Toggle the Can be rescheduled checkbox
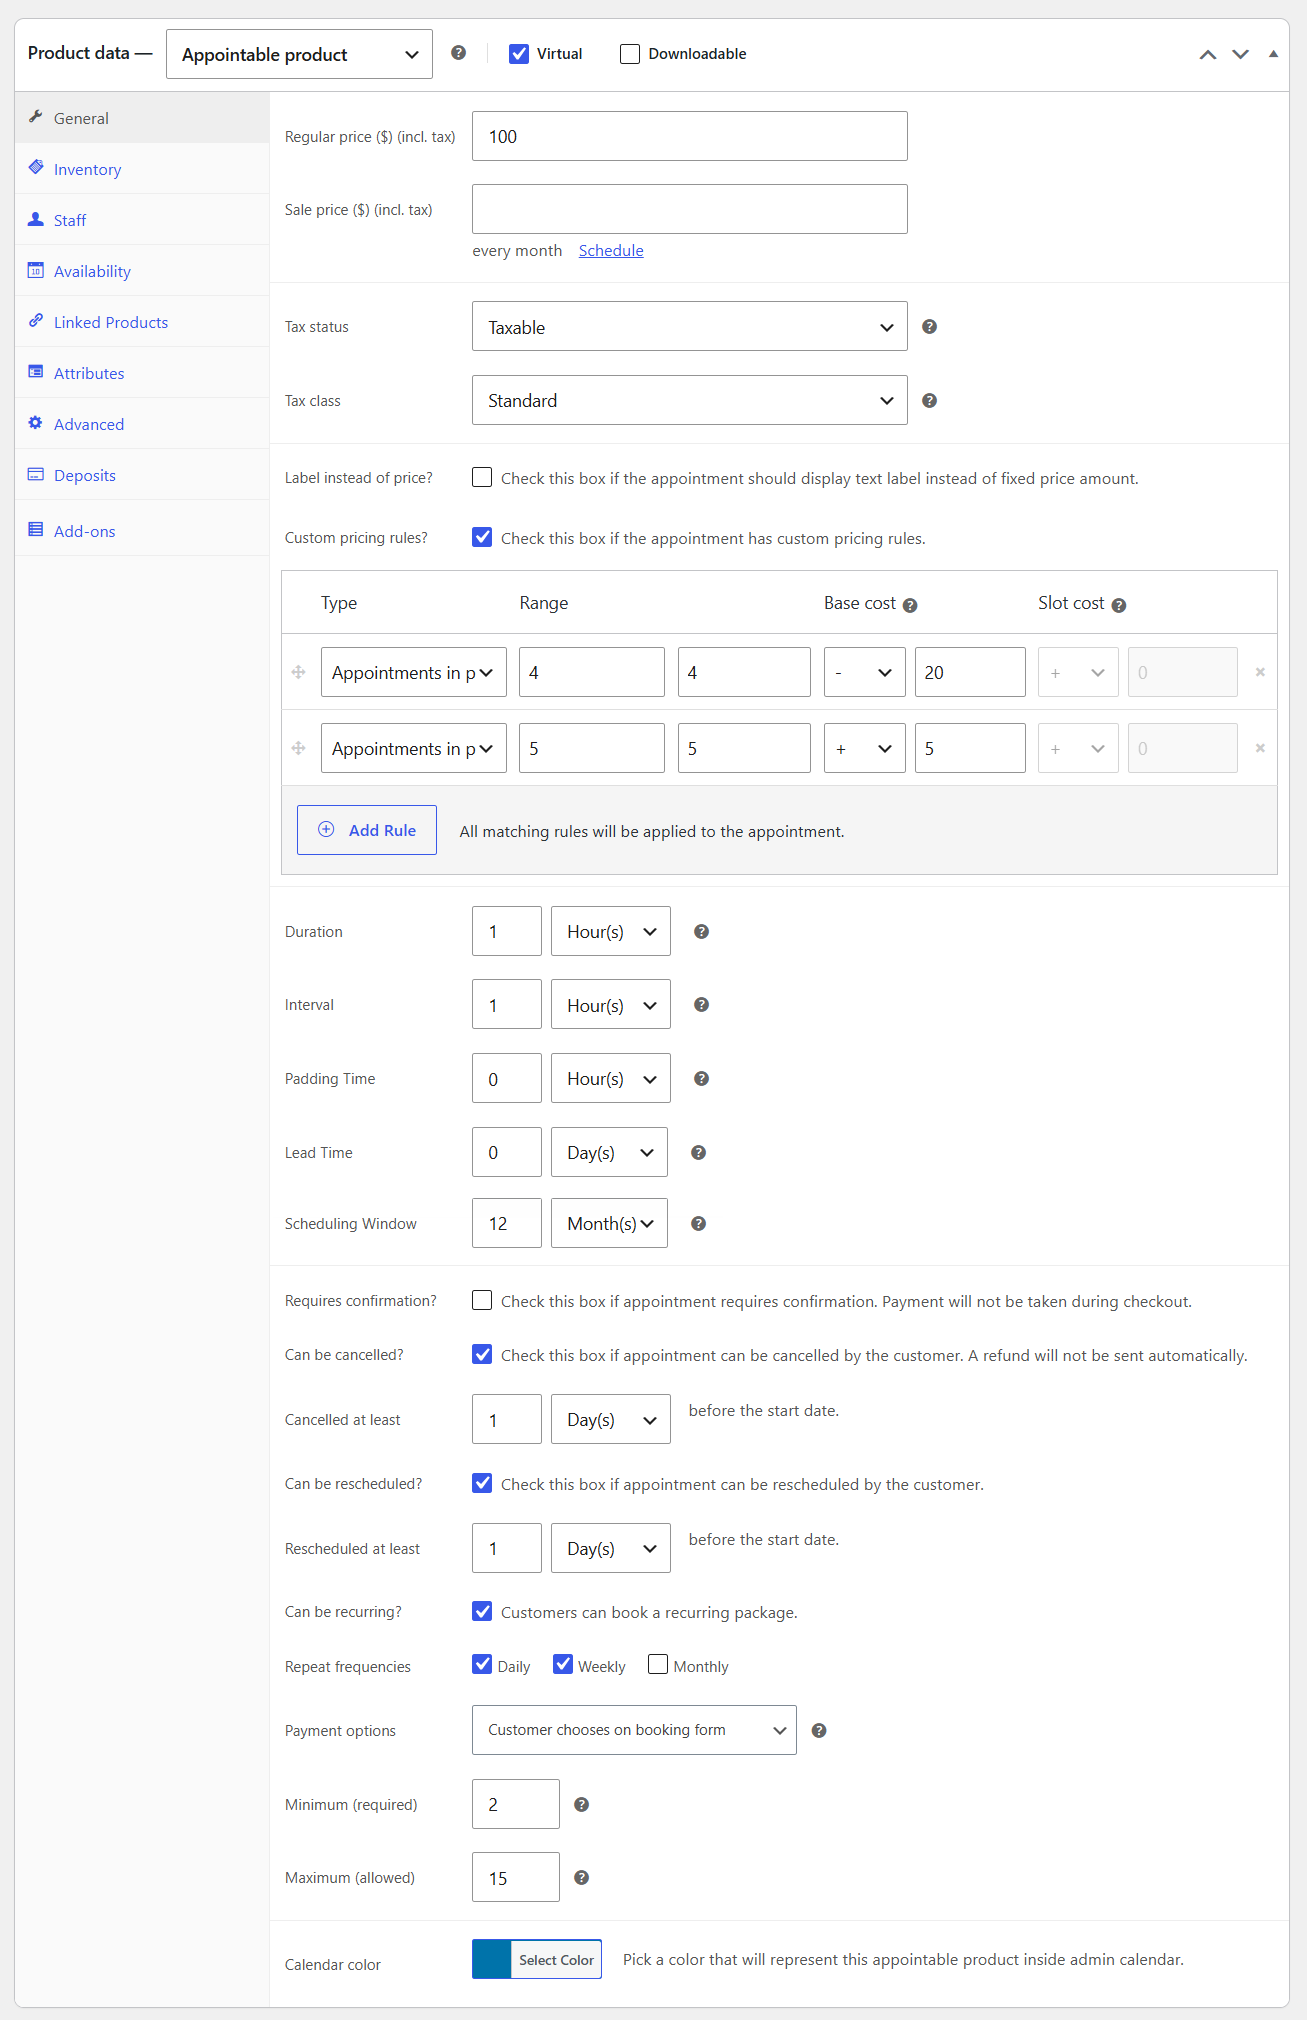1307x2020 pixels. [482, 1483]
